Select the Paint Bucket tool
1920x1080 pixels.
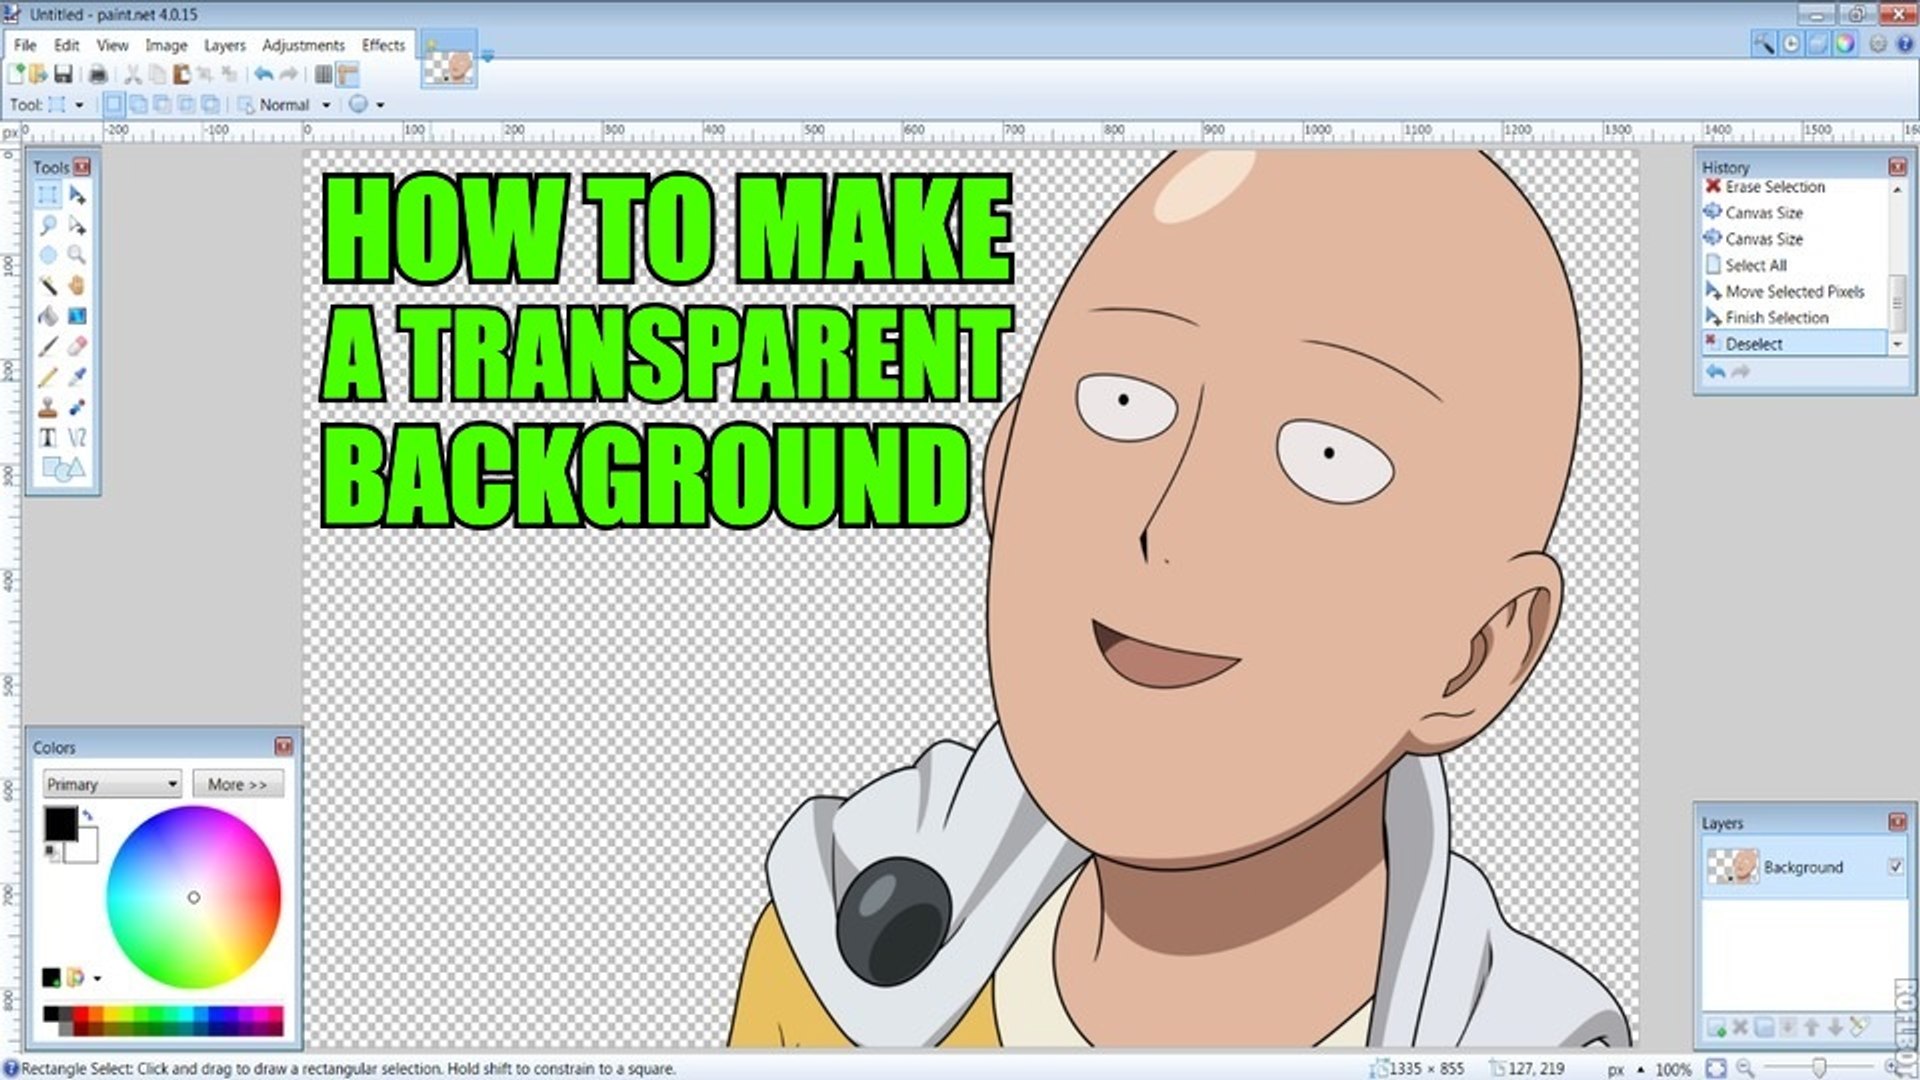(48, 315)
